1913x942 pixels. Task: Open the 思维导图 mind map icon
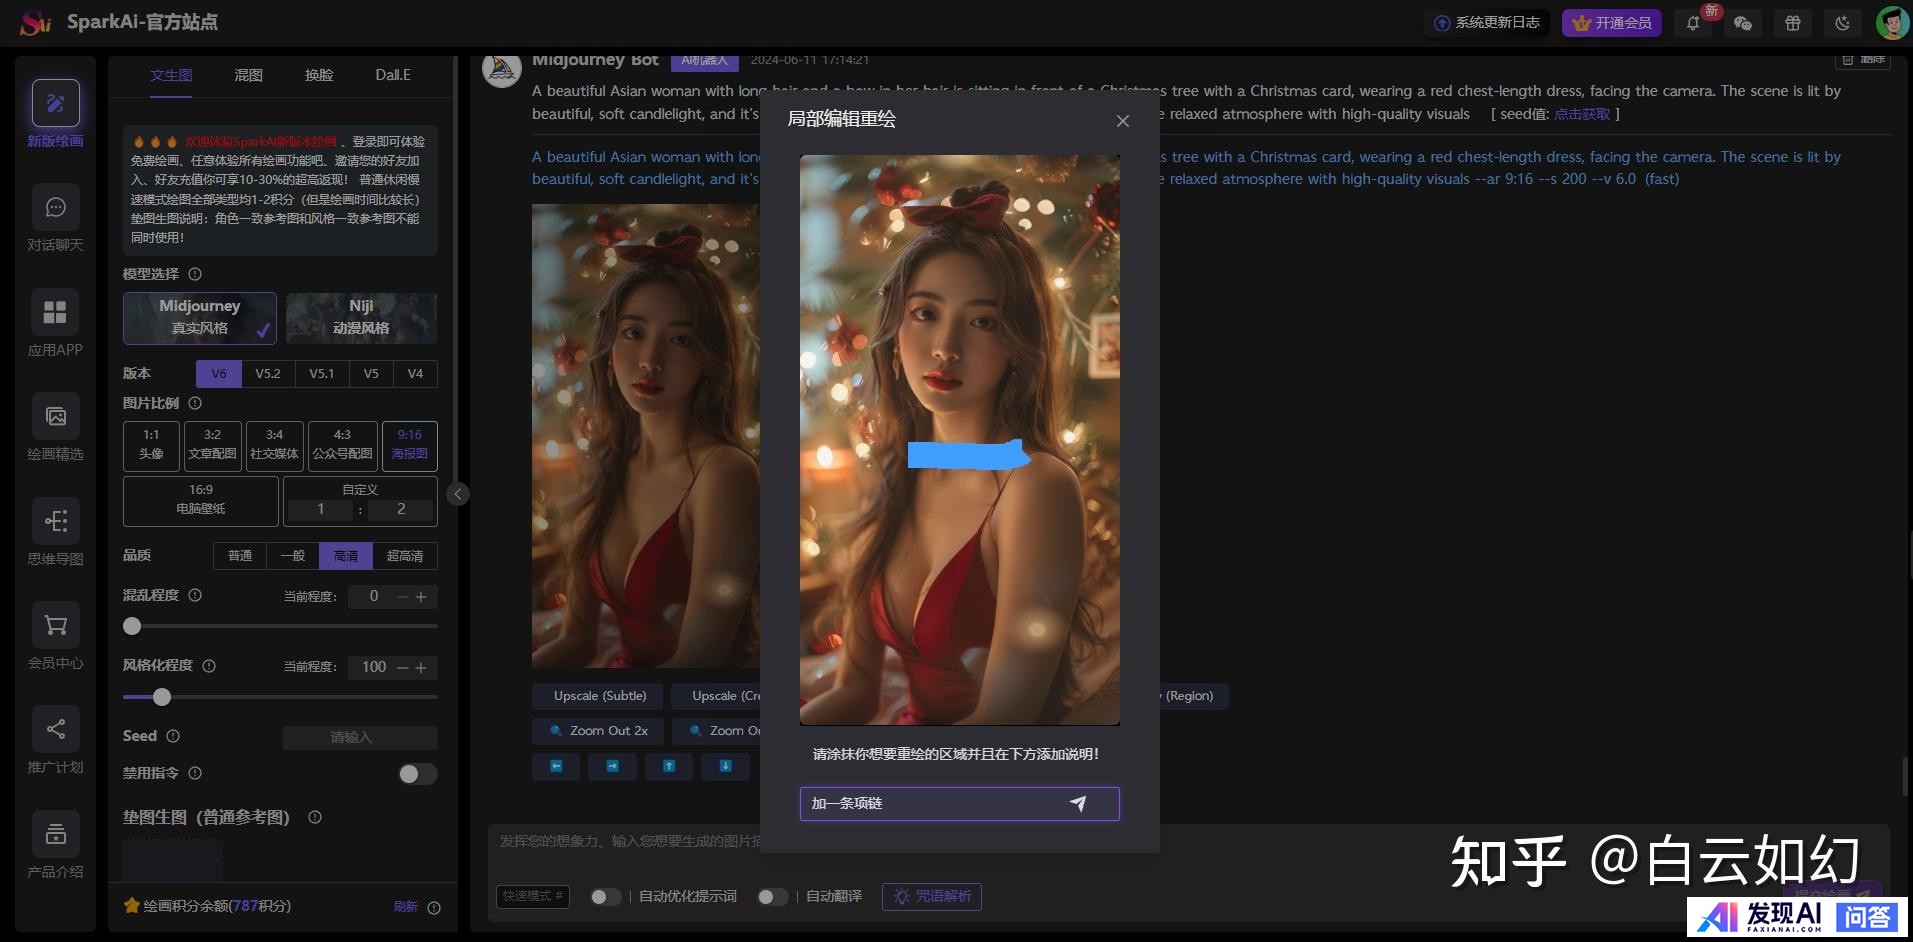55,521
